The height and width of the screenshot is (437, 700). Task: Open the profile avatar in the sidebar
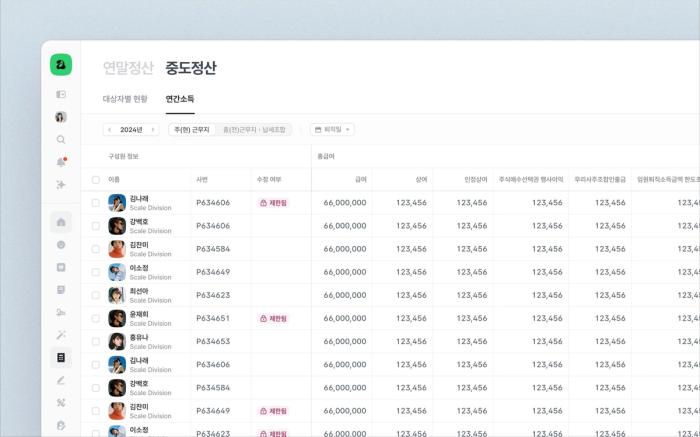pyautogui.click(x=61, y=117)
